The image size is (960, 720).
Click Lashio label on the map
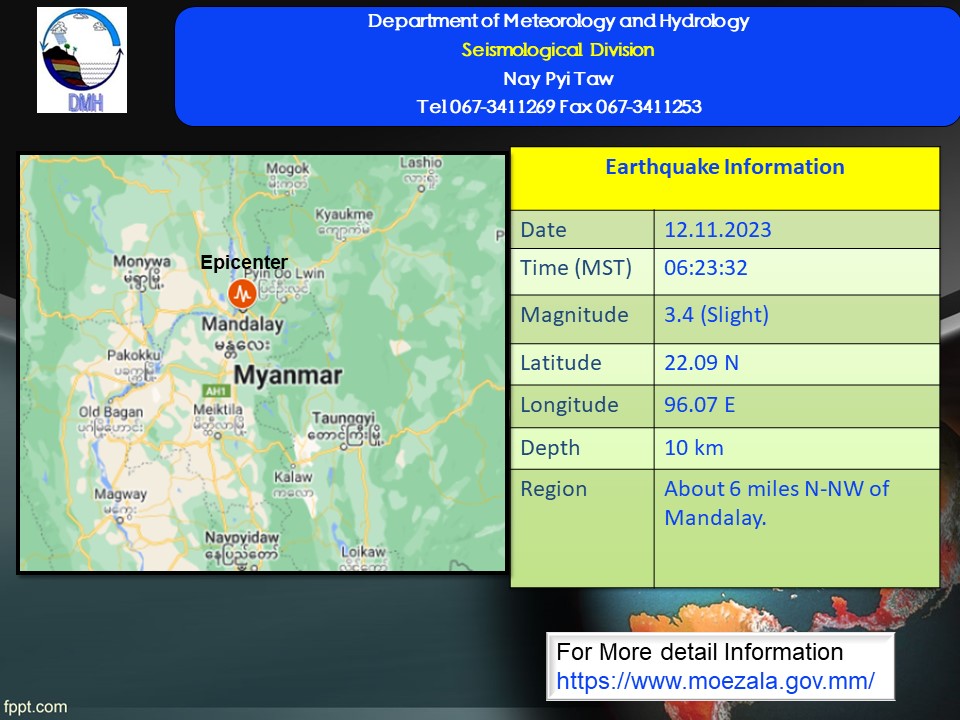(x=421, y=162)
